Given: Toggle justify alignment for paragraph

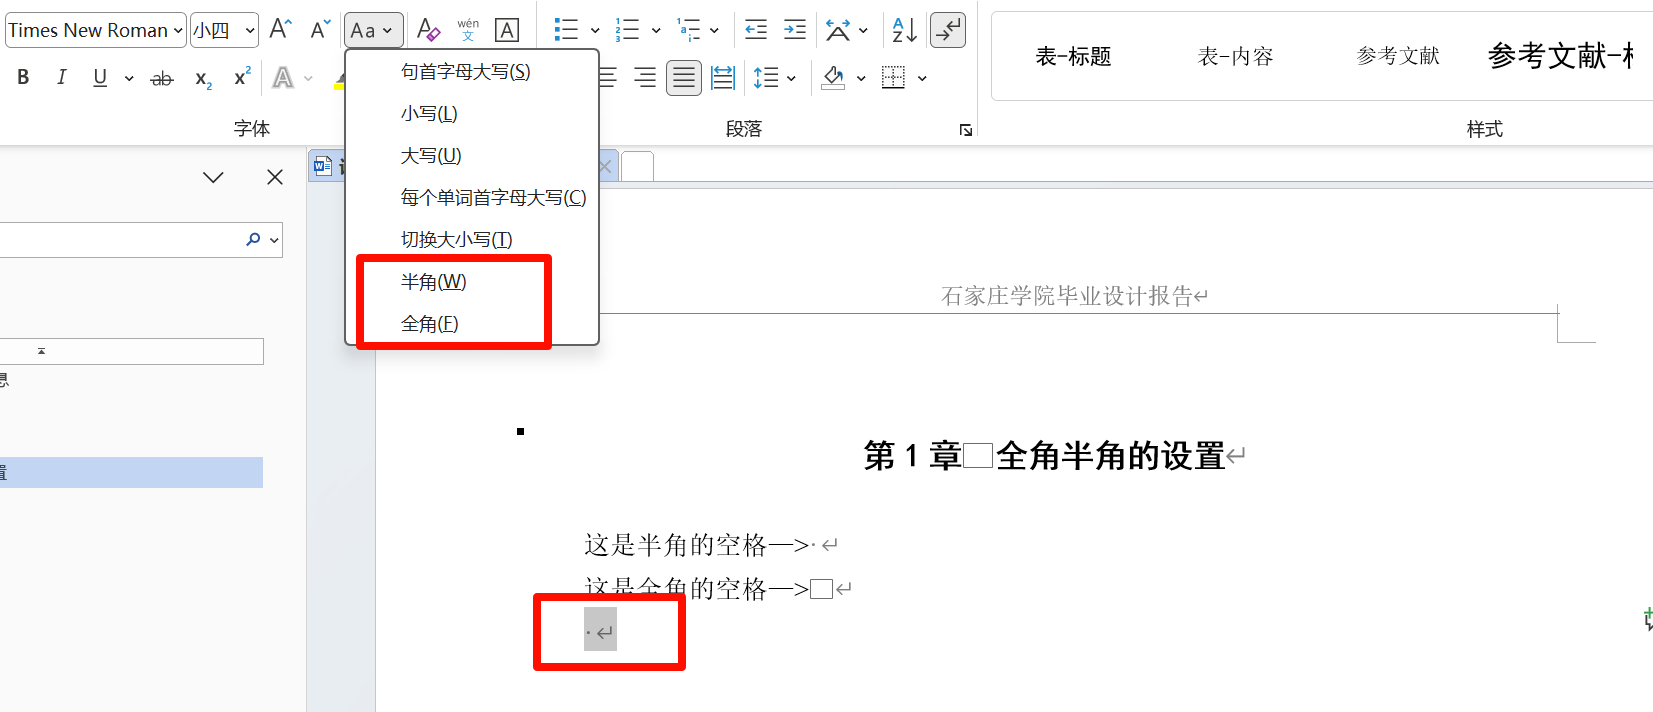Looking at the screenshot, I should tap(684, 78).
